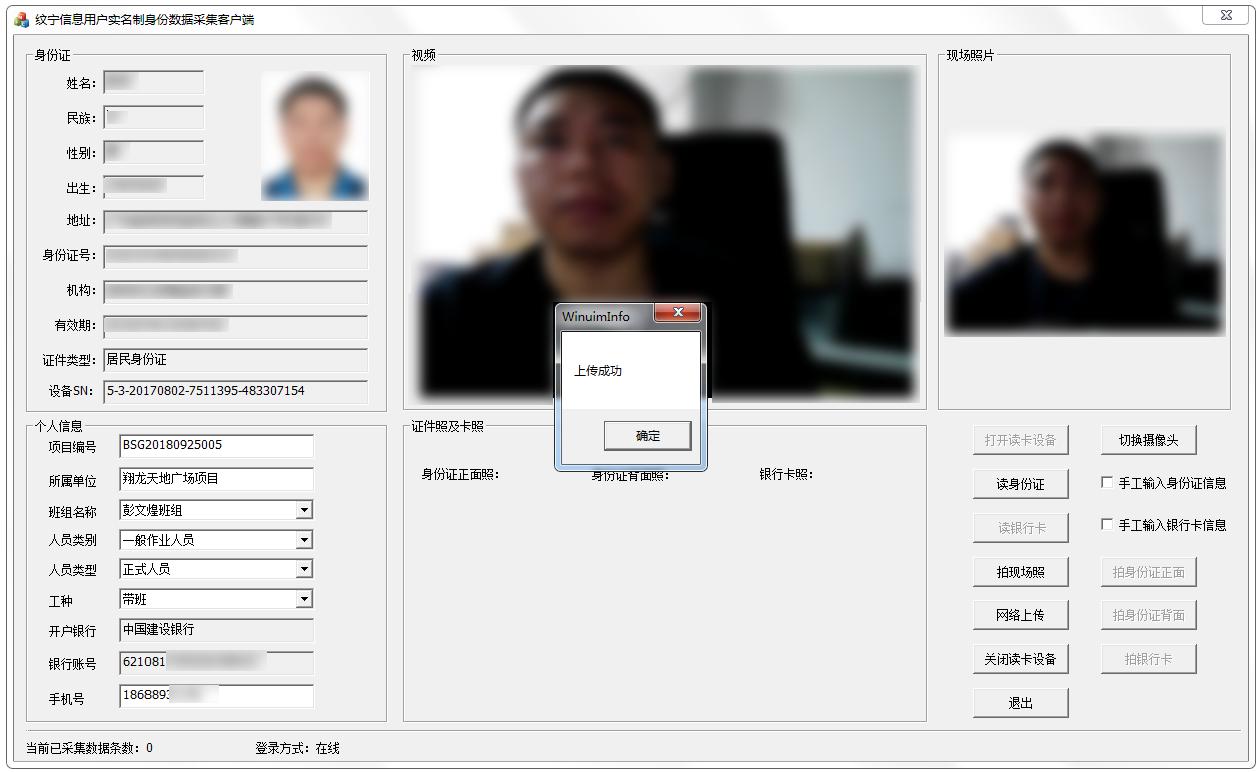
Task: Click the app icon in the title bar
Action: [x=22, y=19]
